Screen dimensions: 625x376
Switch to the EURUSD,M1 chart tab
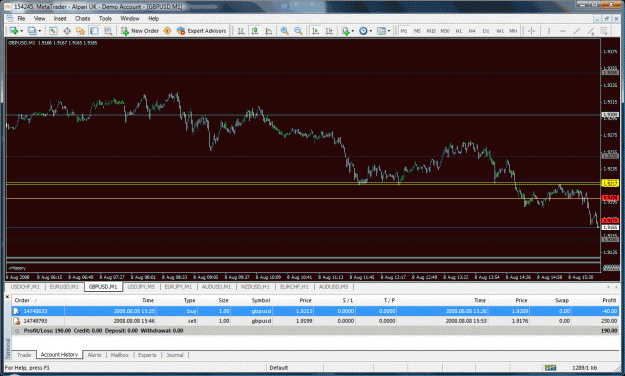64,287
